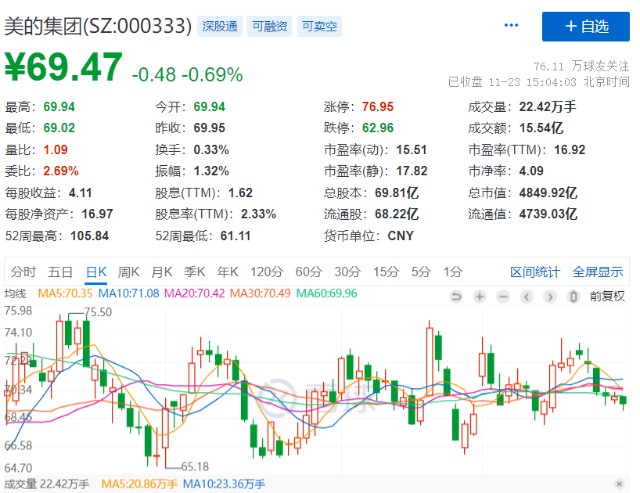Switch to the 60分 chart tab
Viewport: 640px width, 493px height.
[309, 272]
